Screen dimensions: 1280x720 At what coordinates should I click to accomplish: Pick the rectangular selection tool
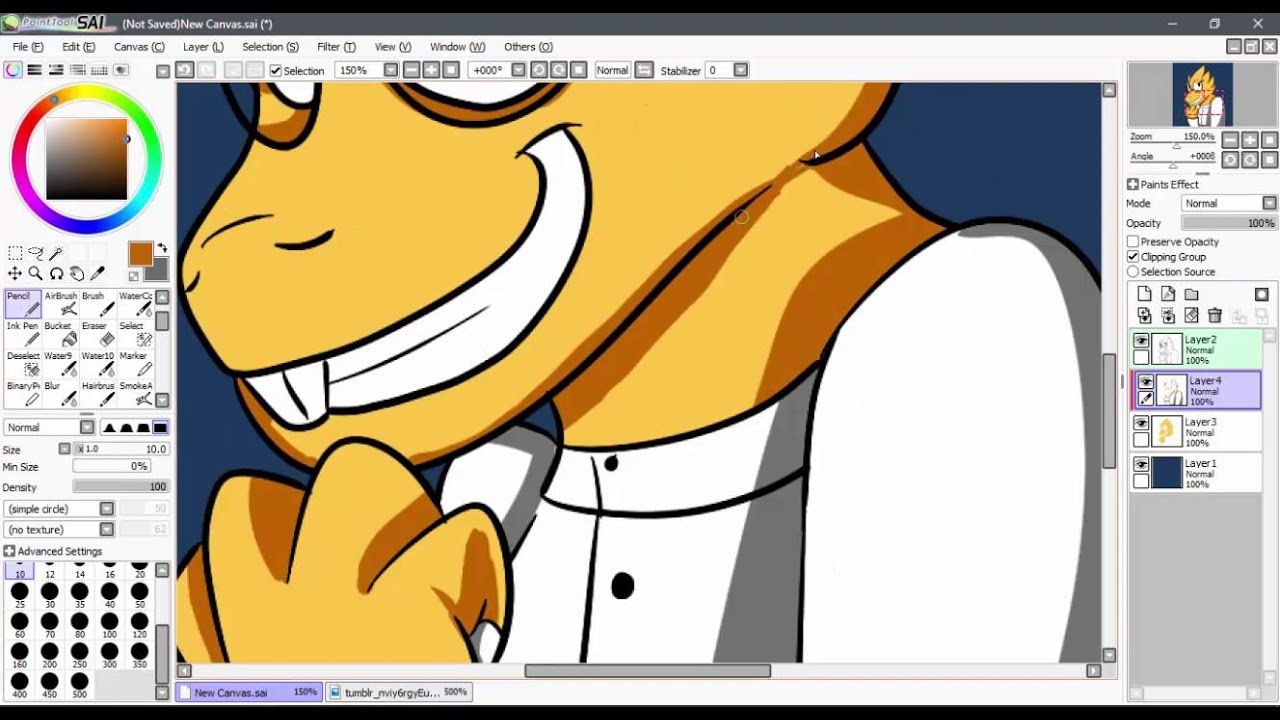pyautogui.click(x=15, y=254)
